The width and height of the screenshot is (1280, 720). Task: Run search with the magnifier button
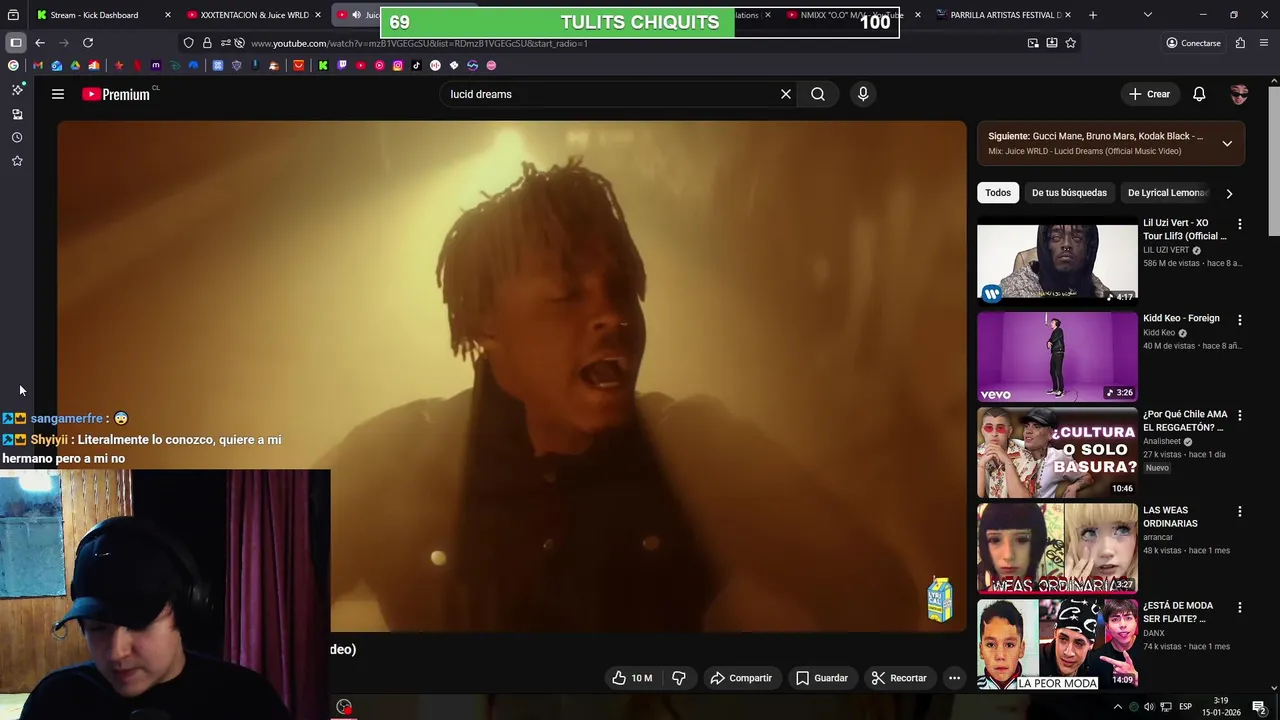[x=818, y=94]
